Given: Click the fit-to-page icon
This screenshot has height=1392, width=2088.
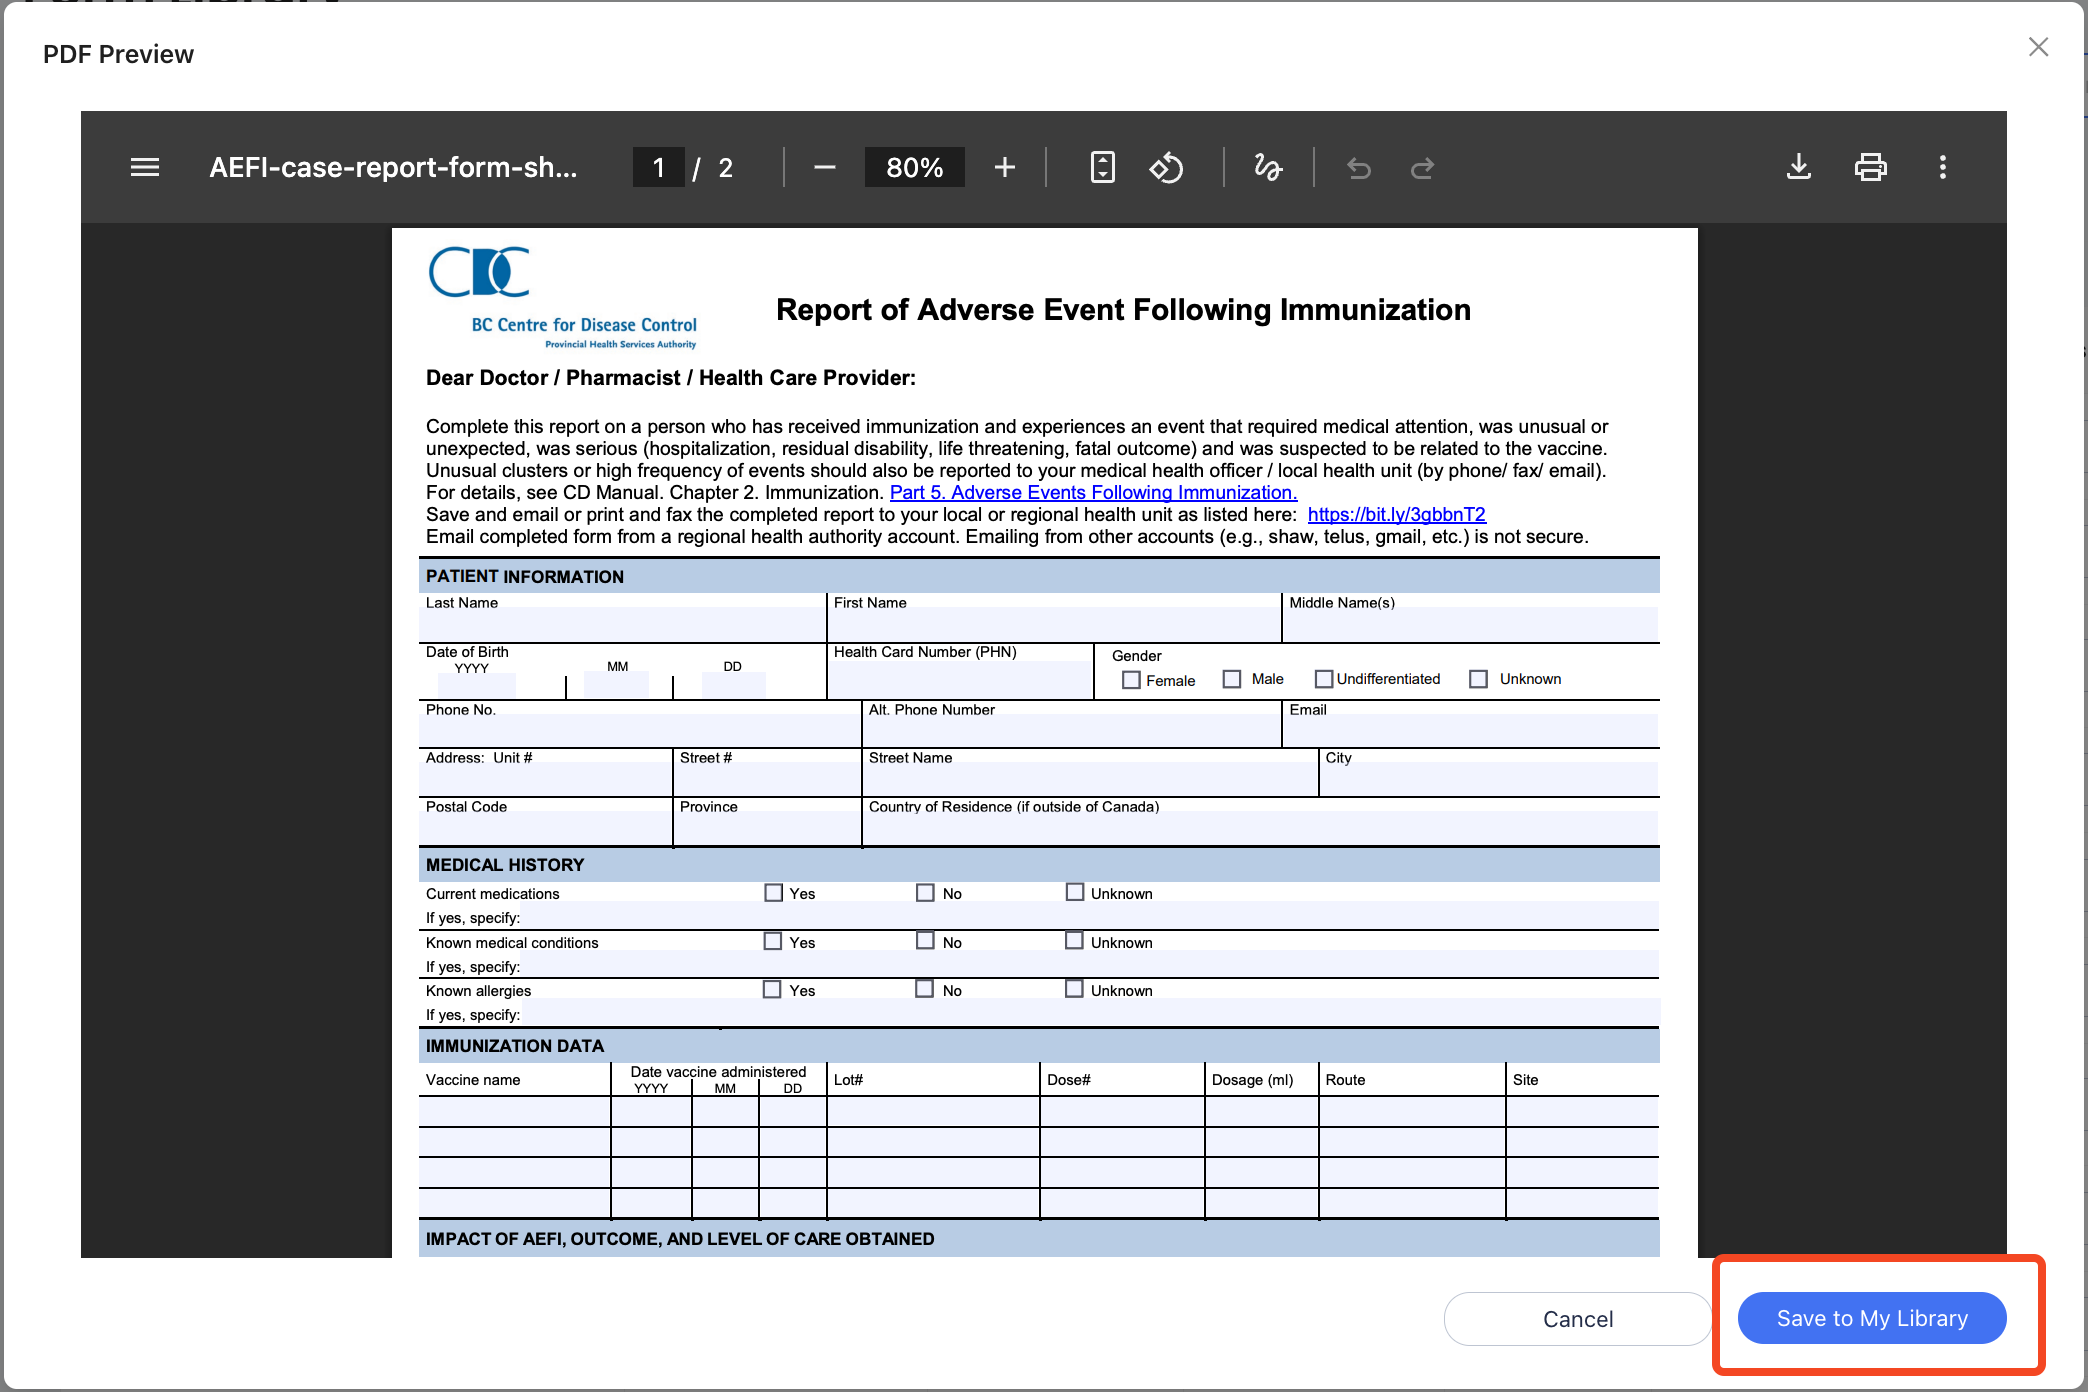Looking at the screenshot, I should coord(1102,167).
